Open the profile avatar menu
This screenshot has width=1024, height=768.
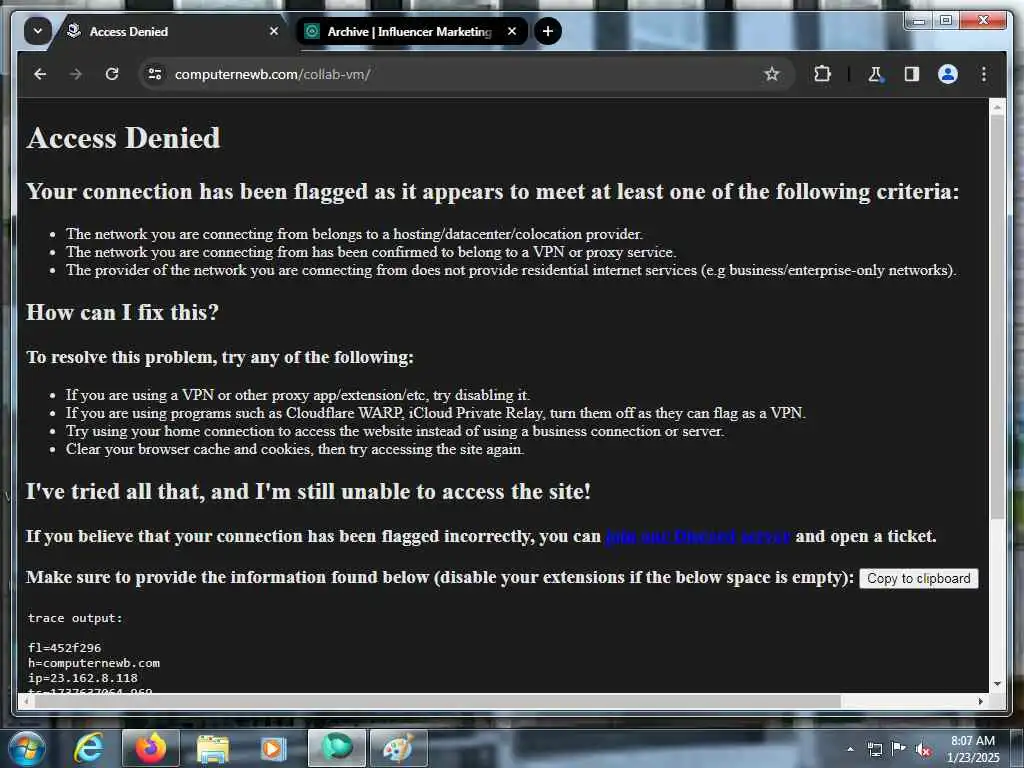point(948,74)
